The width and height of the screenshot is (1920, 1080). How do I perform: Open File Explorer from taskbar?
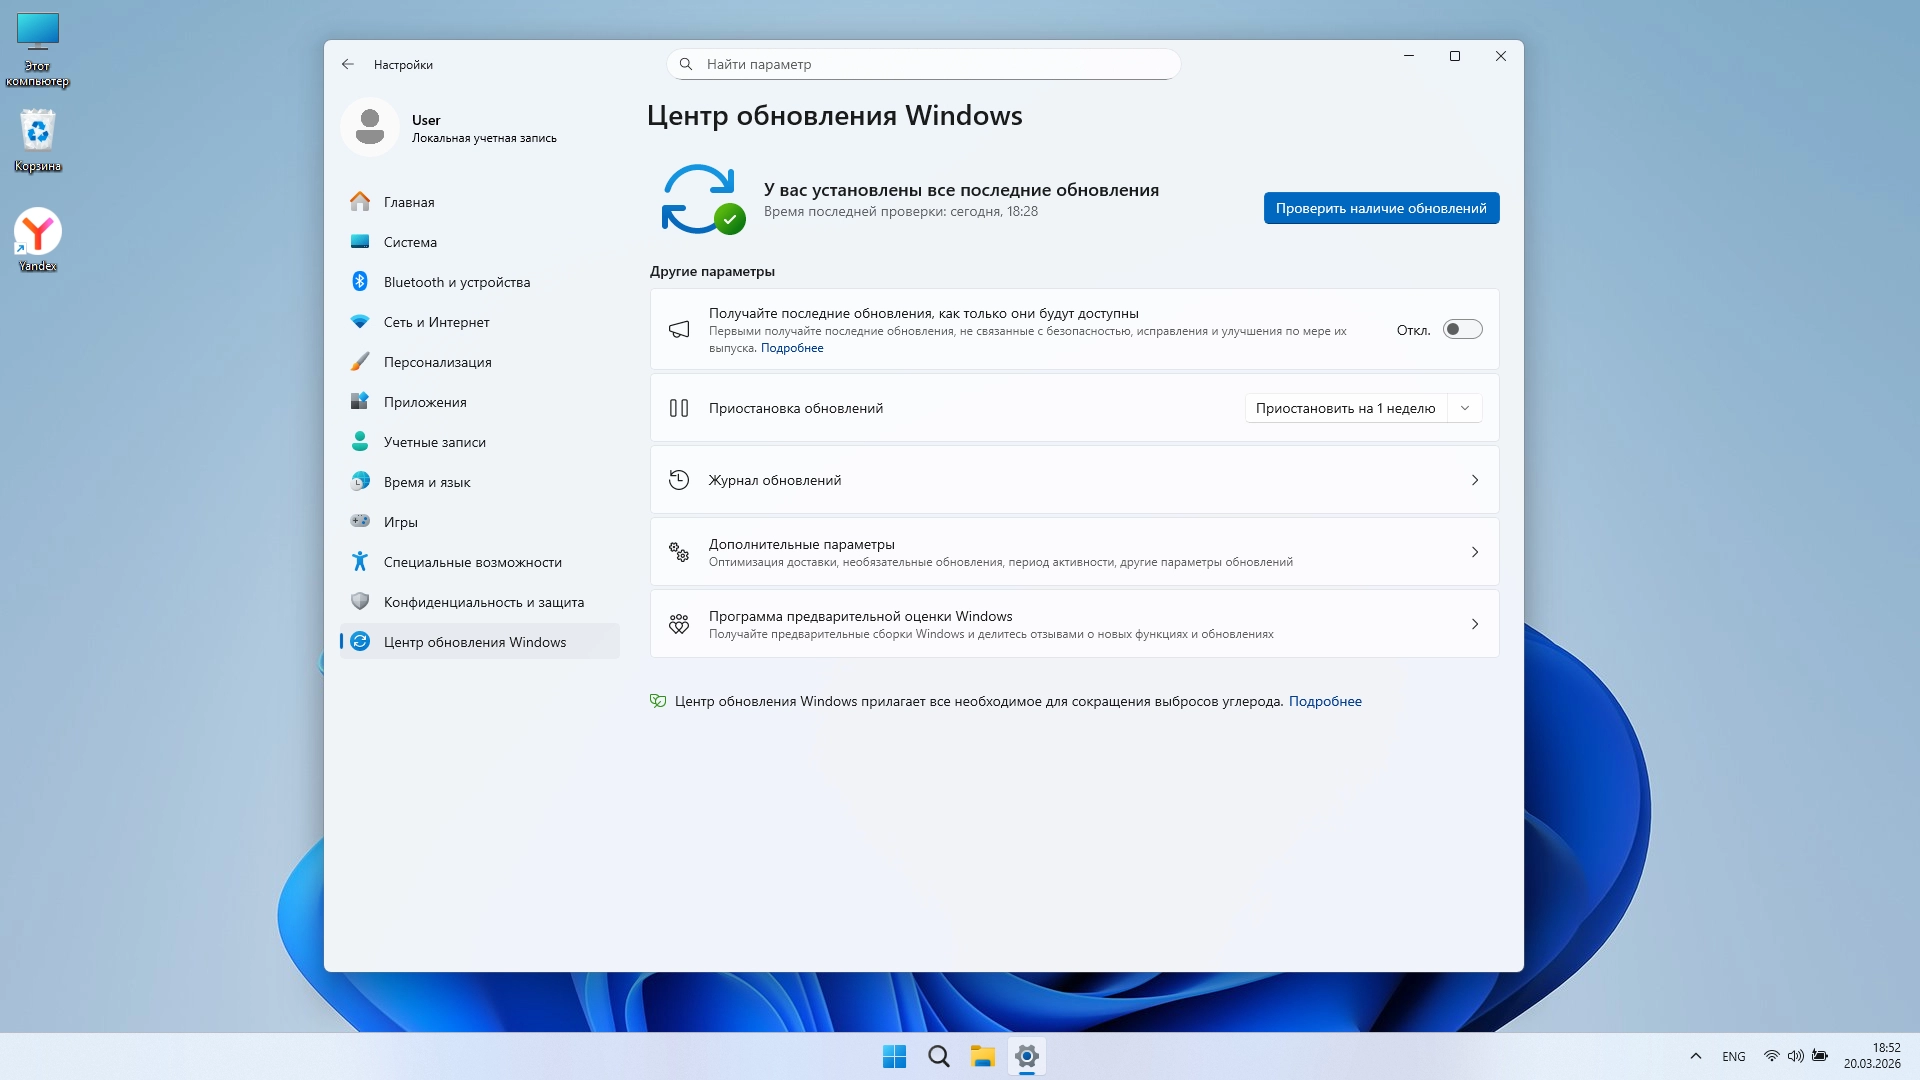[x=982, y=1056]
